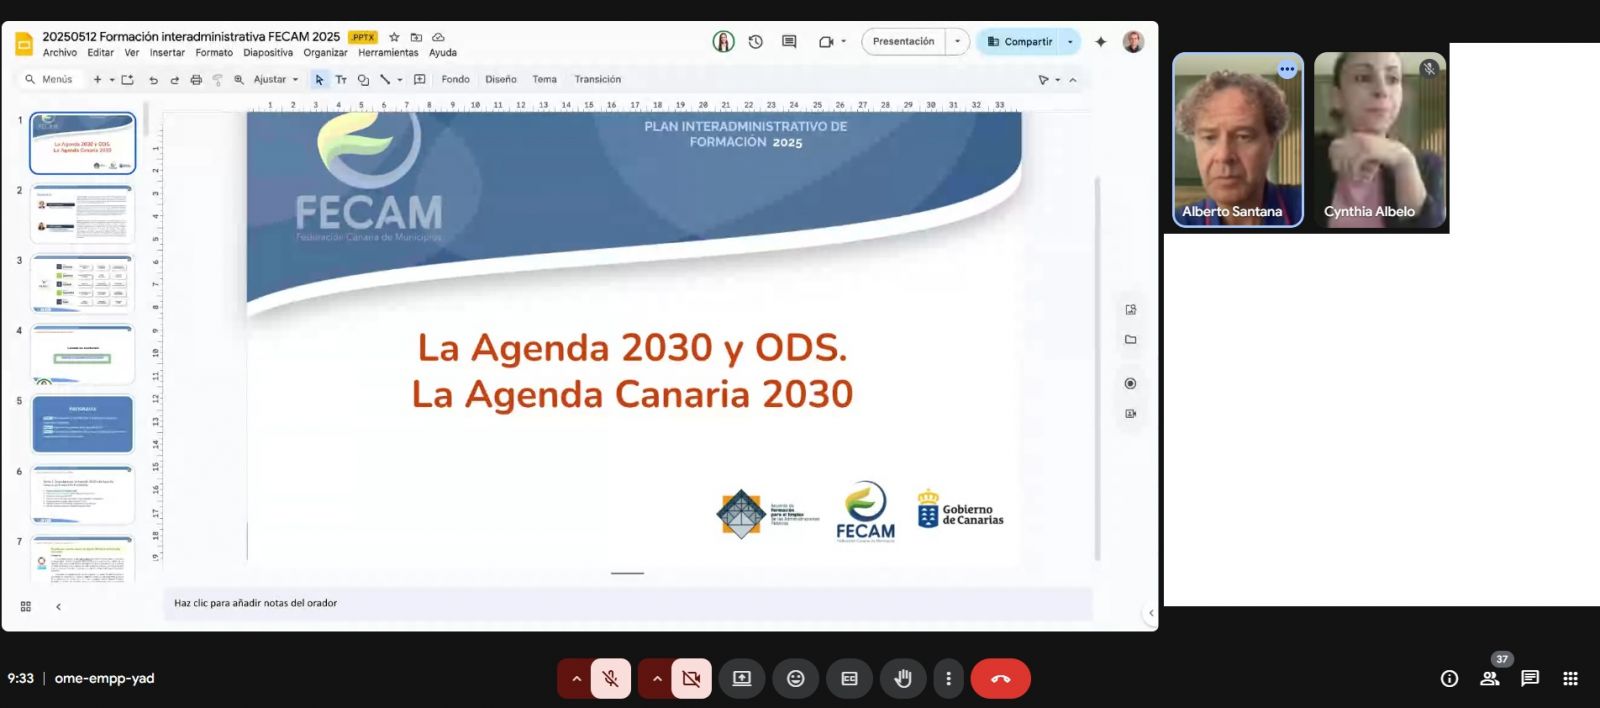Turn on the camera in the call bar

(x=691, y=678)
